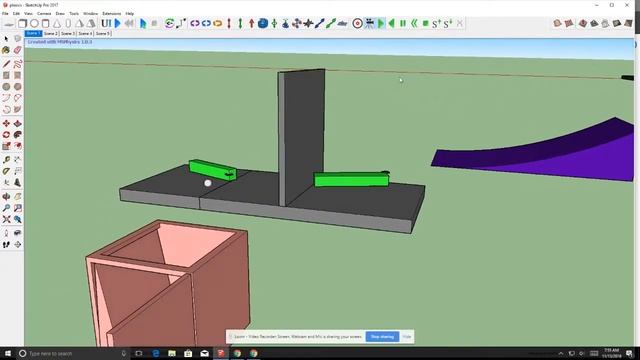Select the Zoom Extents tool
Image resolution: width=640 pixels, height=360 pixels.
[x=6, y=220]
